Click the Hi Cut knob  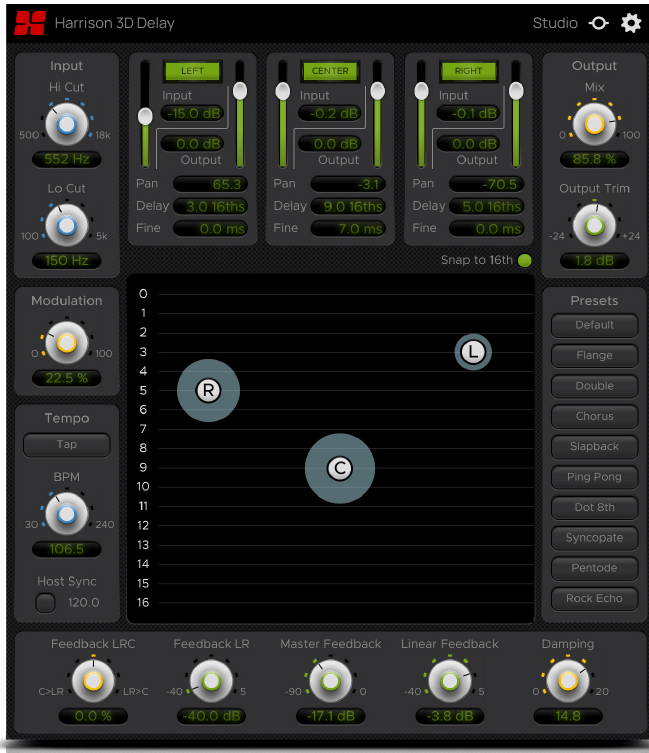point(67,124)
